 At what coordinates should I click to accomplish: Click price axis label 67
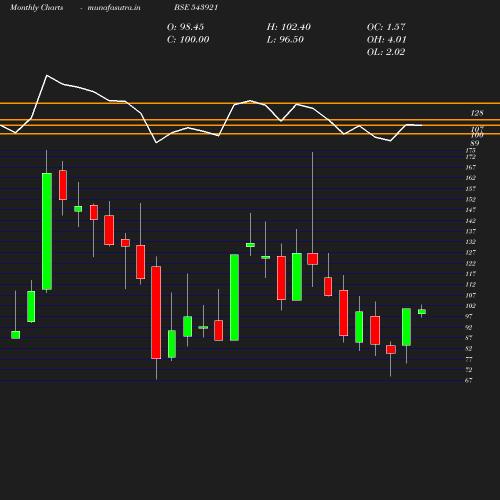tap(469, 380)
